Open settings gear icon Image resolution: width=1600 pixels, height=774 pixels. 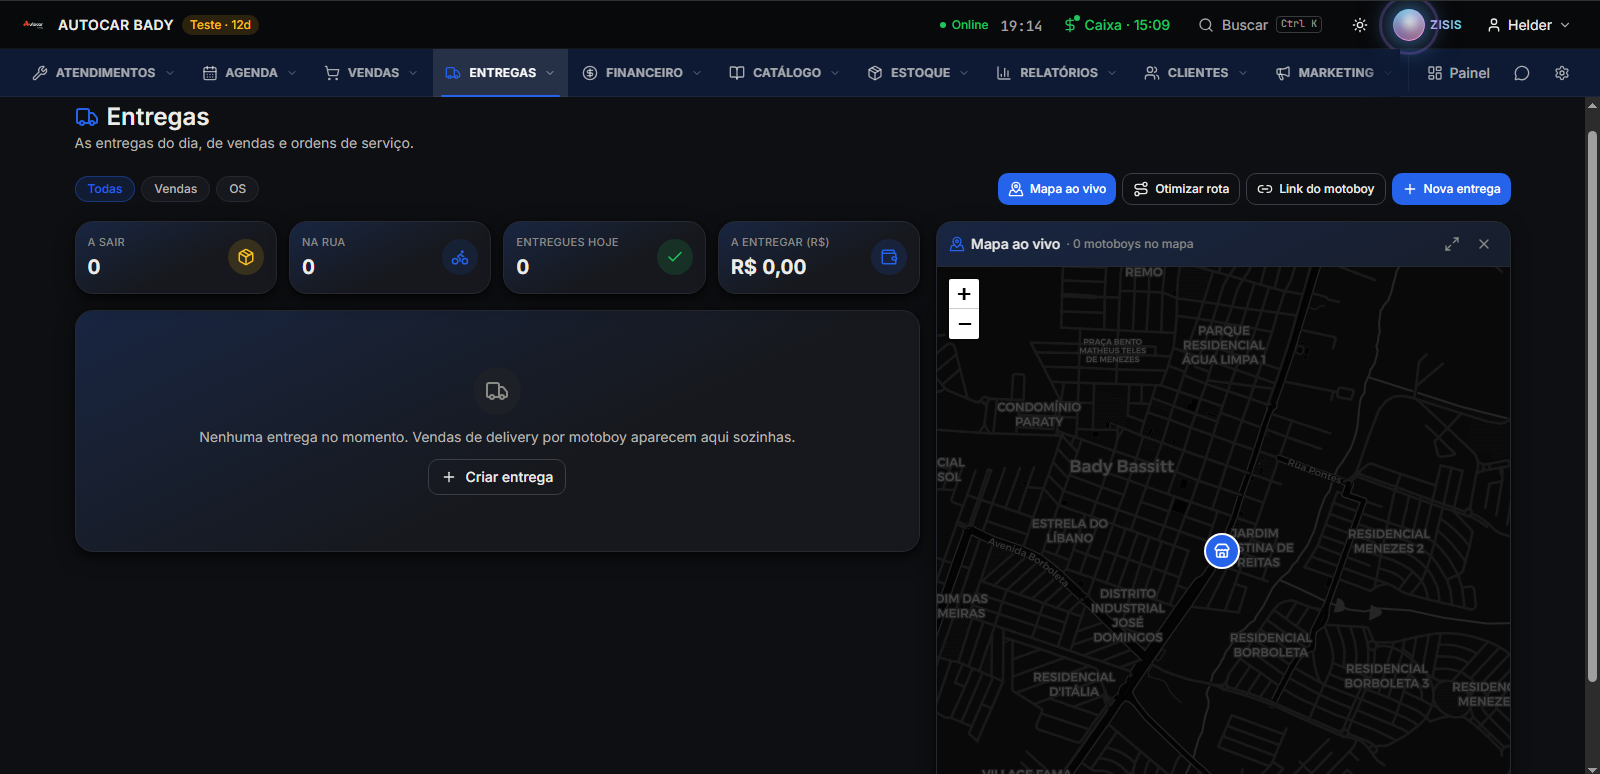[x=1562, y=73]
